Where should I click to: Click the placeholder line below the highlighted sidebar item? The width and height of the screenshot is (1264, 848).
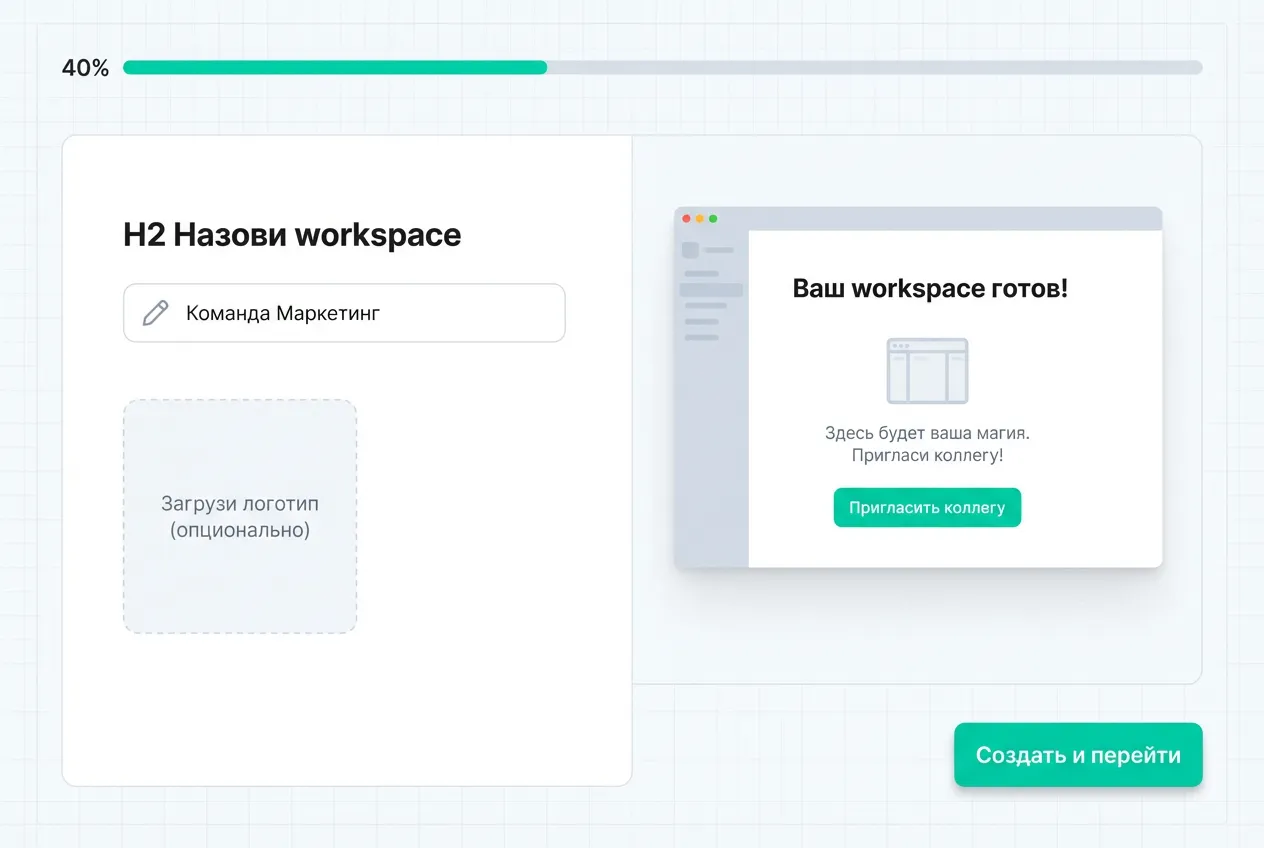(705, 306)
